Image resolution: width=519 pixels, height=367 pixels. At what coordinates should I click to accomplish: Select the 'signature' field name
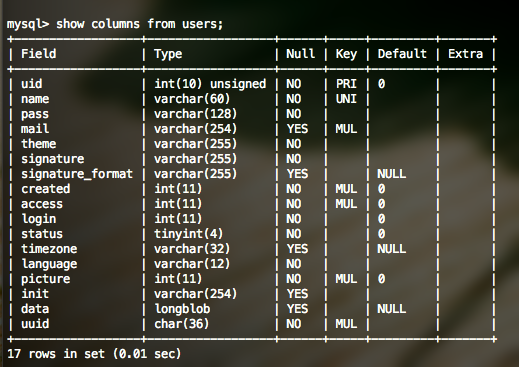point(53,159)
